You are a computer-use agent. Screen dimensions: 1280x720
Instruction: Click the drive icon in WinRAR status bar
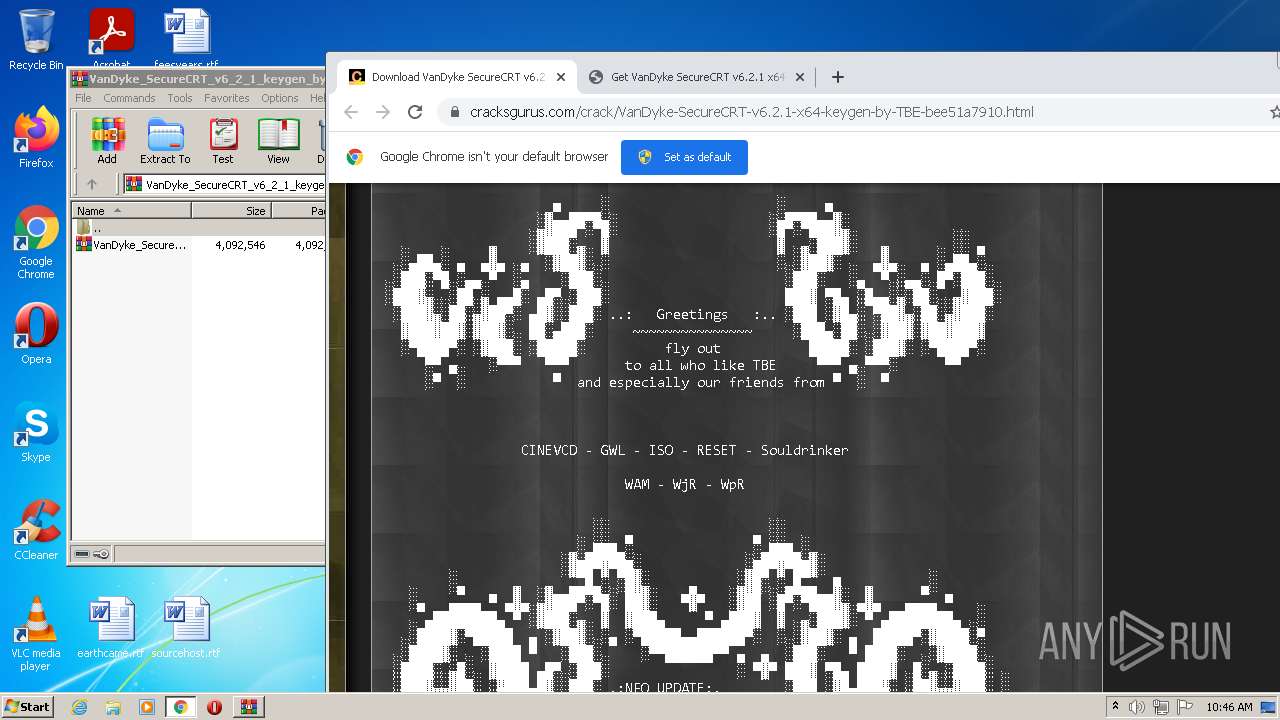(82, 554)
